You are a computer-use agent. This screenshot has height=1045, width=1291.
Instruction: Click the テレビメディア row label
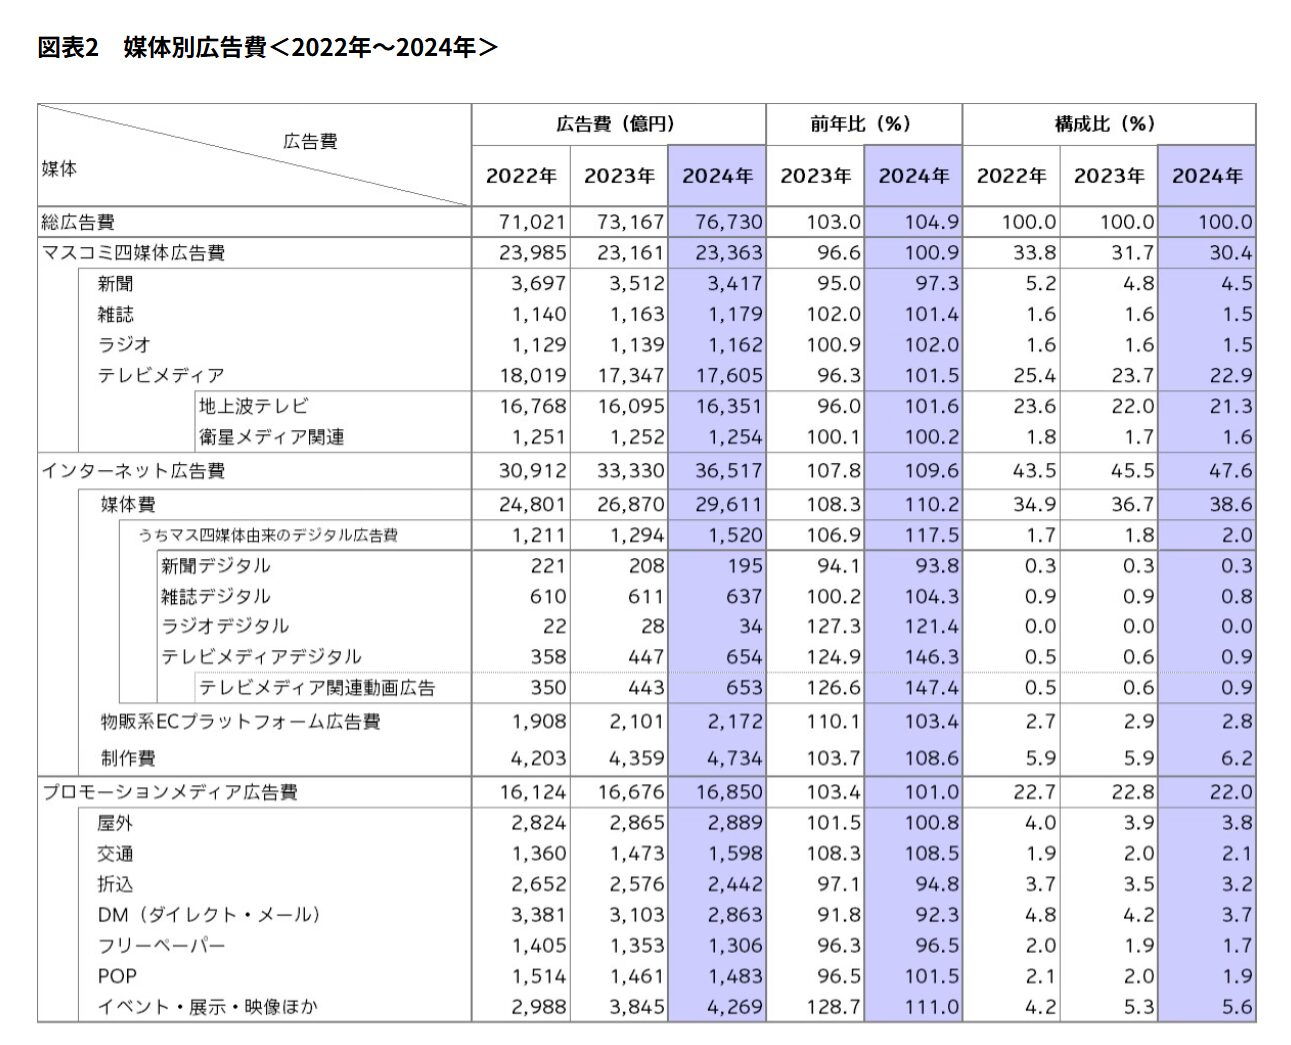161,376
